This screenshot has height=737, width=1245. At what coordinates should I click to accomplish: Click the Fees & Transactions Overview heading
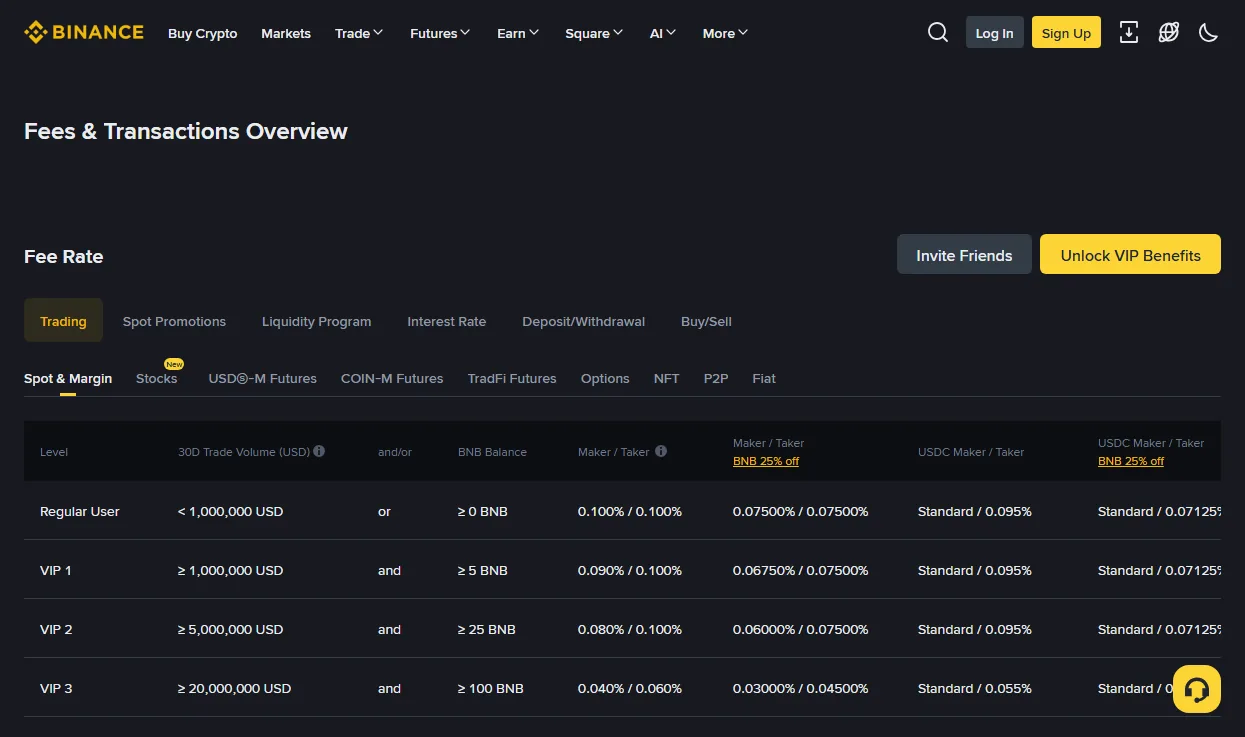[186, 131]
